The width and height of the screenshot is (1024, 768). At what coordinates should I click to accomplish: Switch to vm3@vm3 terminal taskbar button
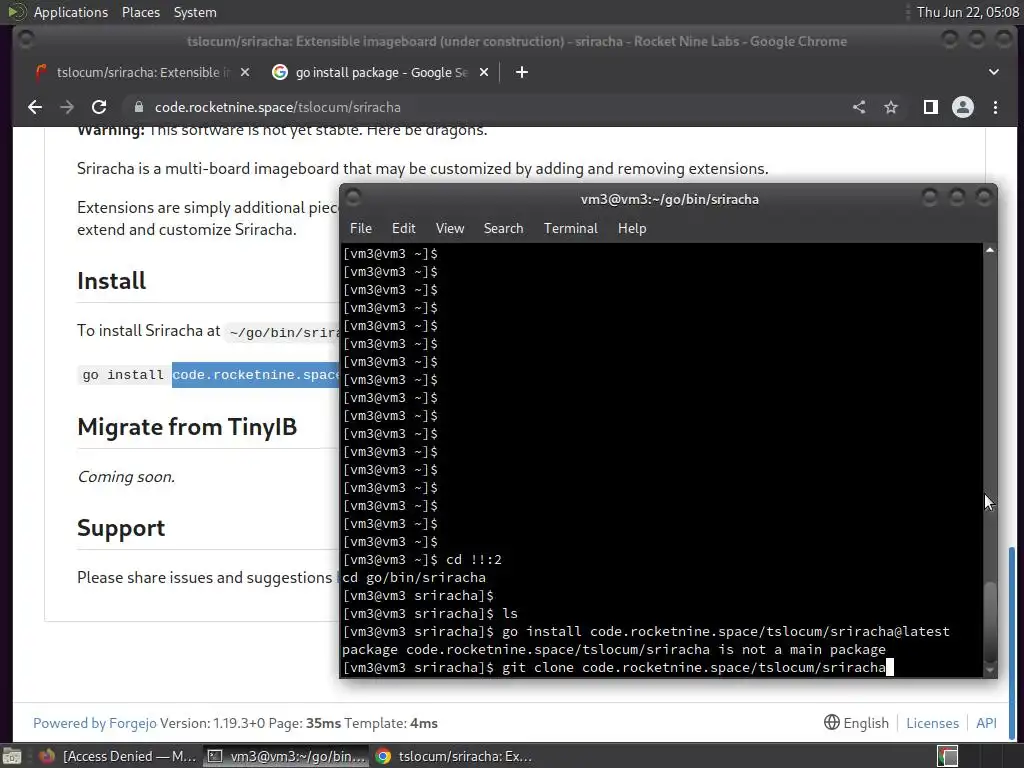(285, 756)
